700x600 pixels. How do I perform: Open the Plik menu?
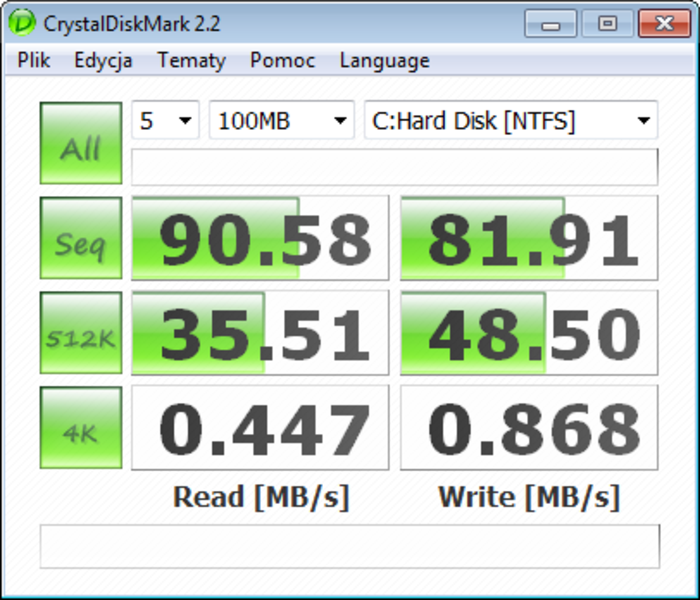[x=33, y=60]
